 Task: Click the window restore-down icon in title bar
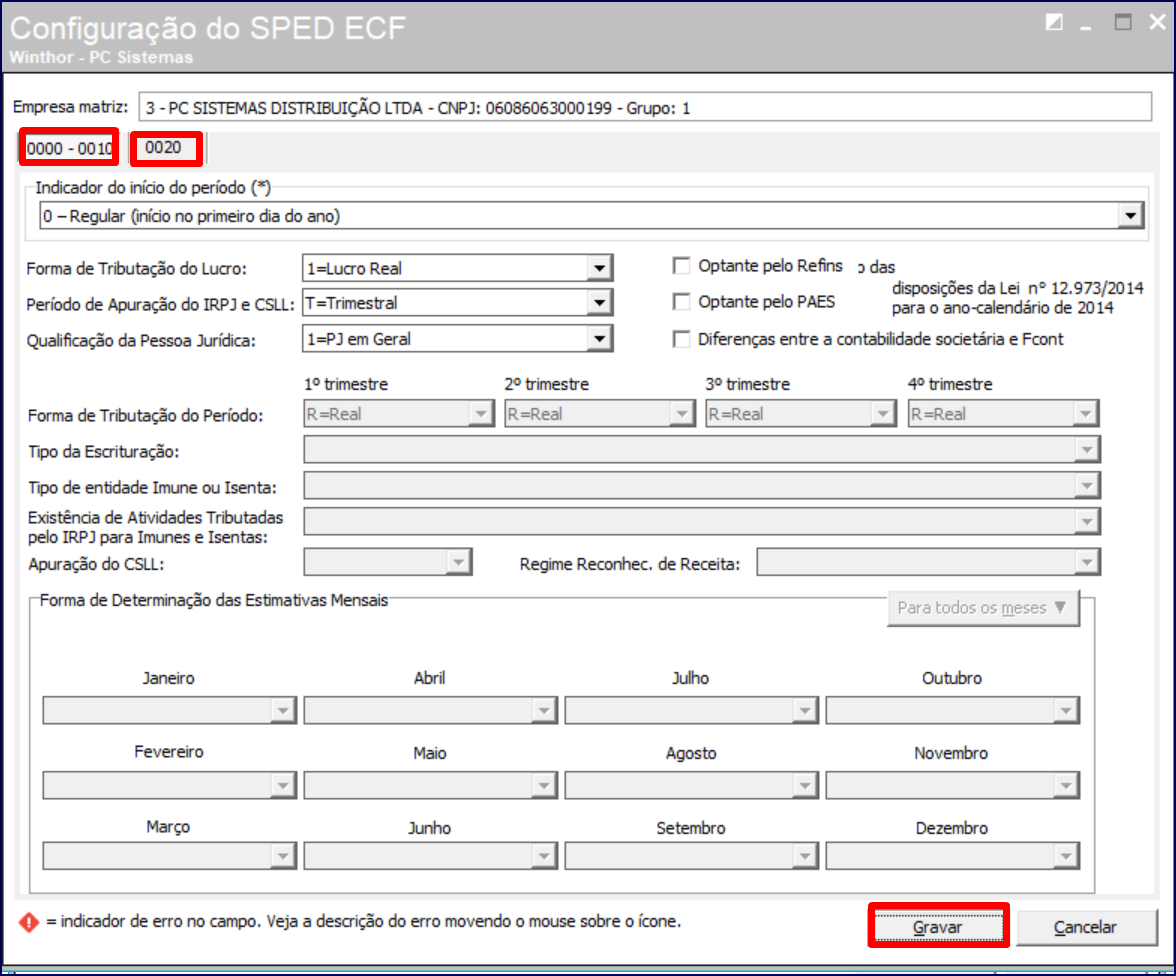click(1054, 23)
